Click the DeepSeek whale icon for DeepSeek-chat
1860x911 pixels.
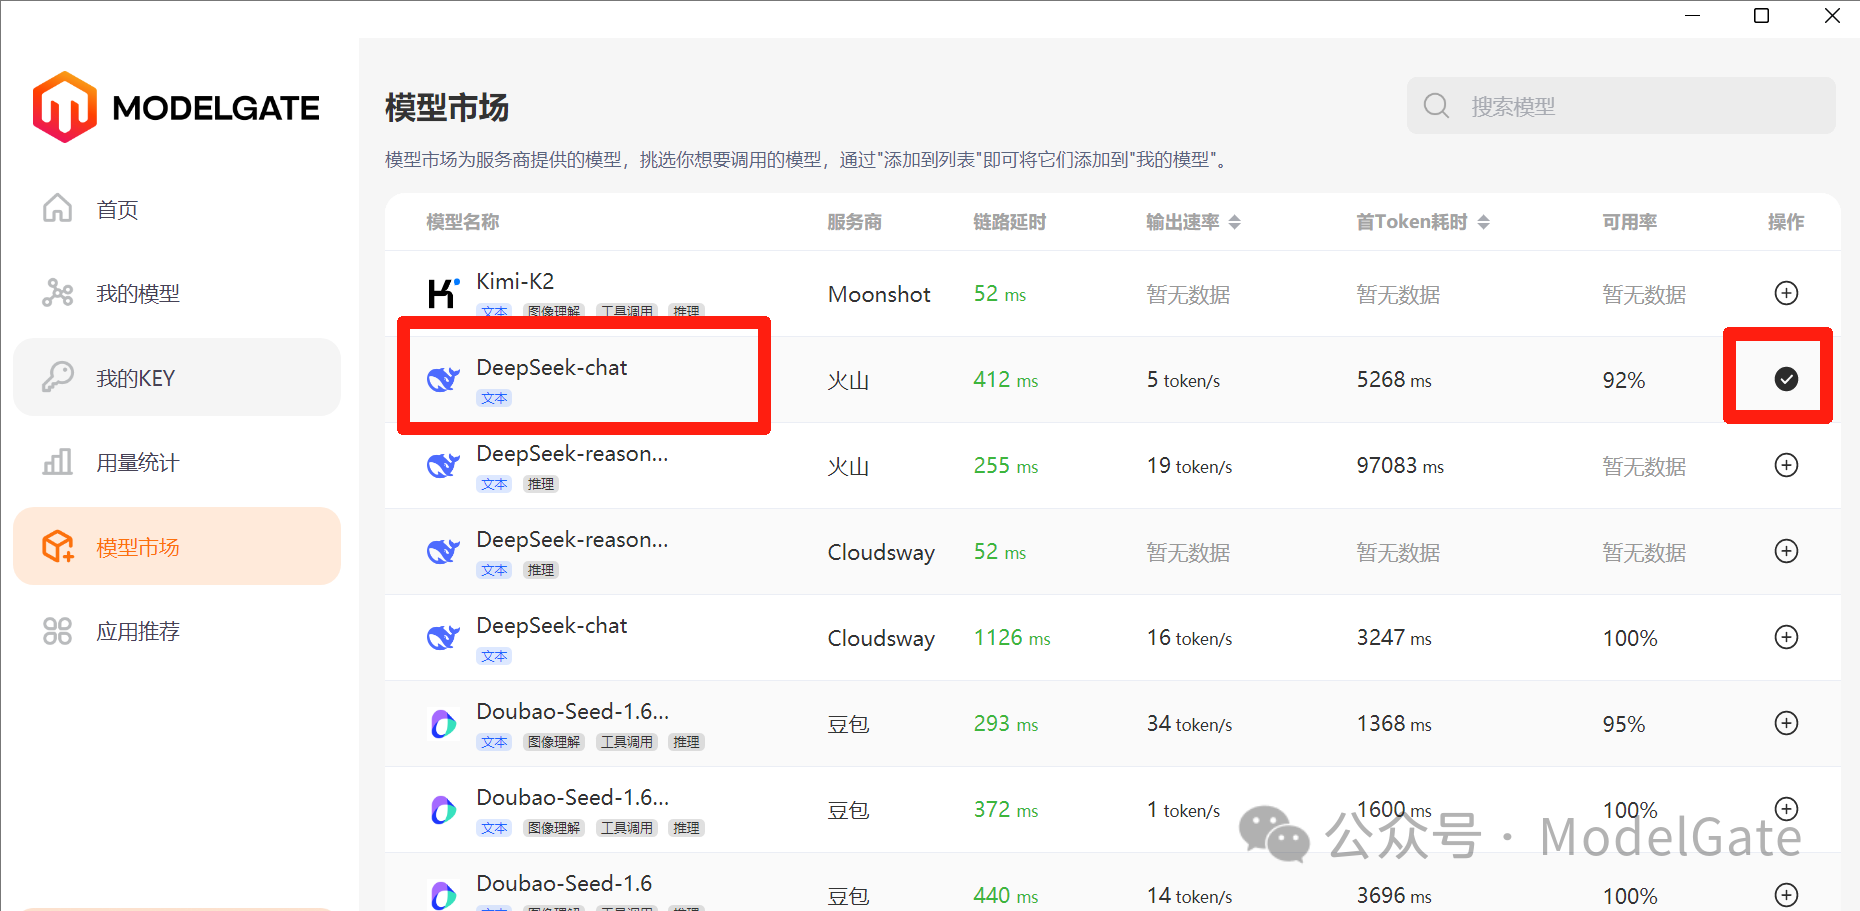click(443, 378)
